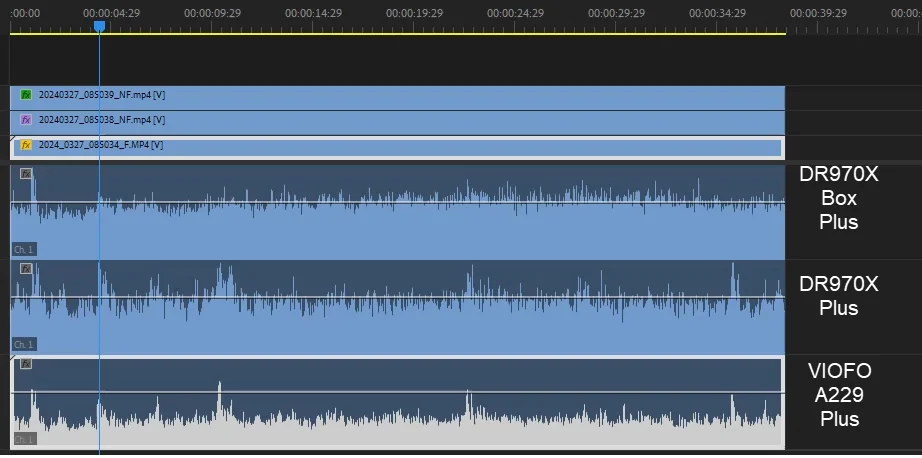Select the 20240327_085039_NF.mp4 [V] video clip
922x458 pixels.
(x=397, y=98)
